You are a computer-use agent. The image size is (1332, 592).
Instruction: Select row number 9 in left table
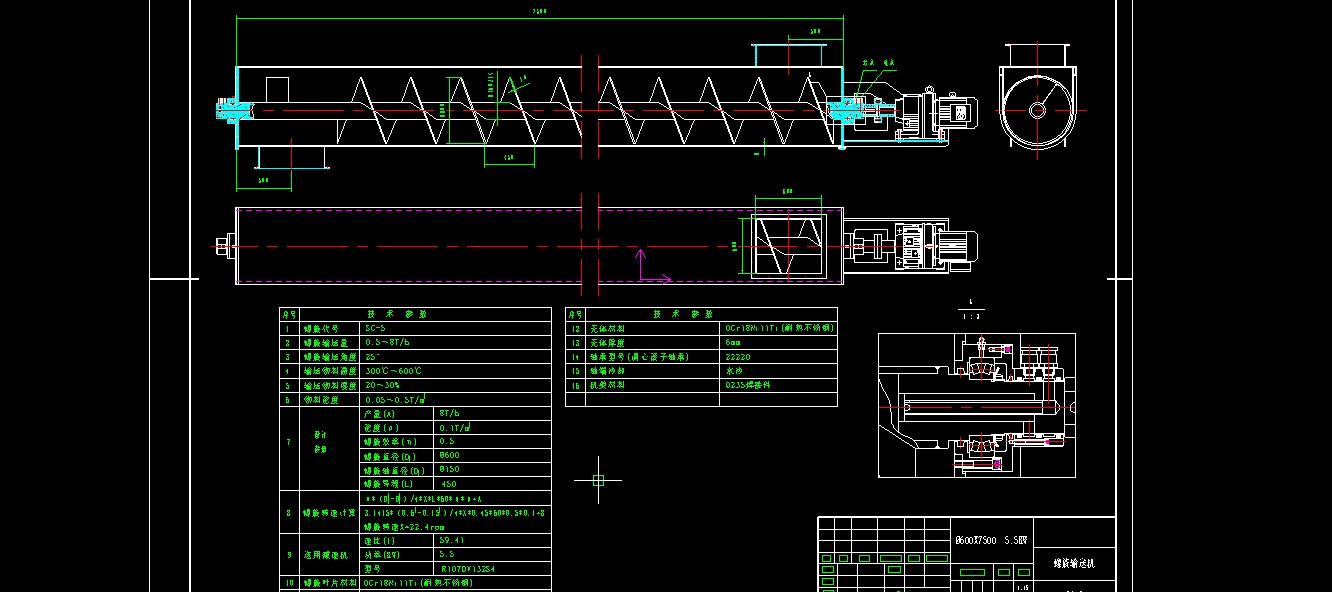[x=288, y=554]
